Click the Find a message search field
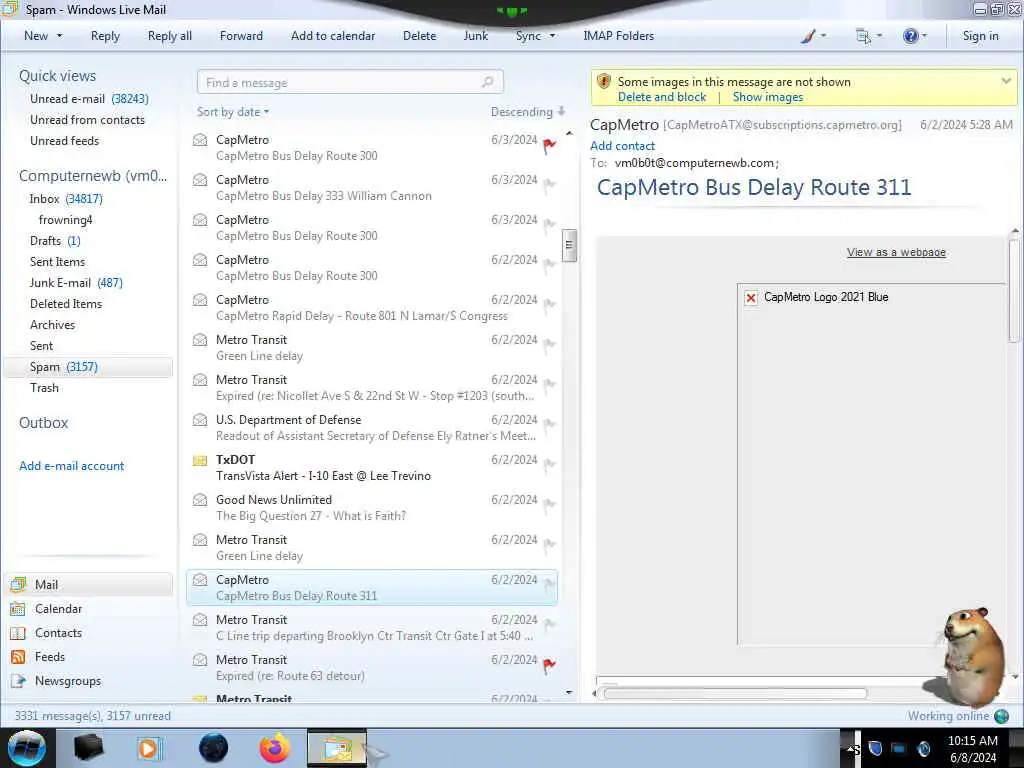 pos(349,82)
